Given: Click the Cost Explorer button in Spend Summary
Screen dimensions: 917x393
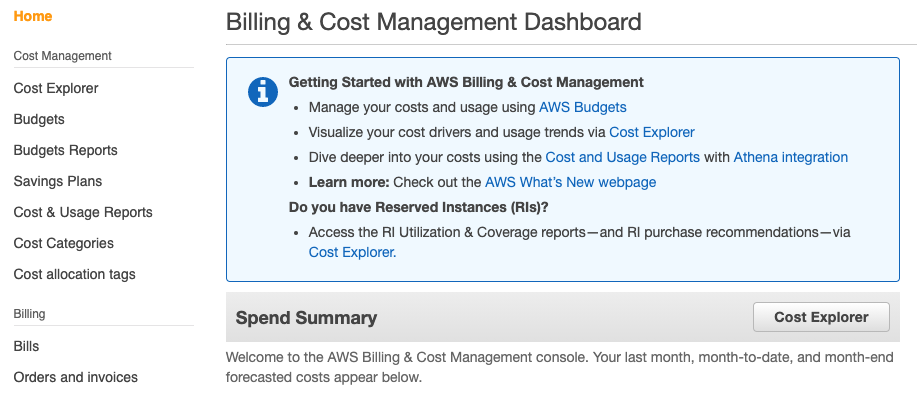Looking at the screenshot, I should point(821,318).
